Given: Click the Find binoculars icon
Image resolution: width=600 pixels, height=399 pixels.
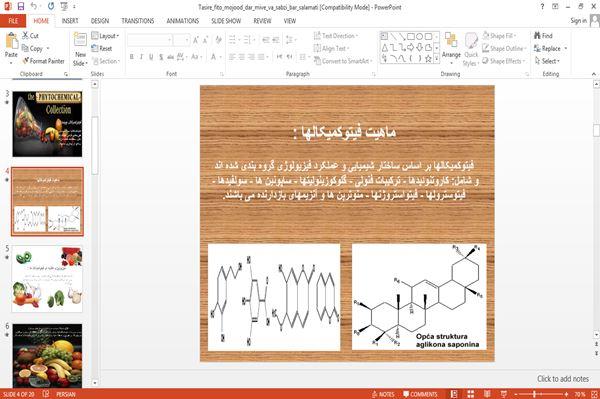Looking at the screenshot, I should tap(537, 36).
